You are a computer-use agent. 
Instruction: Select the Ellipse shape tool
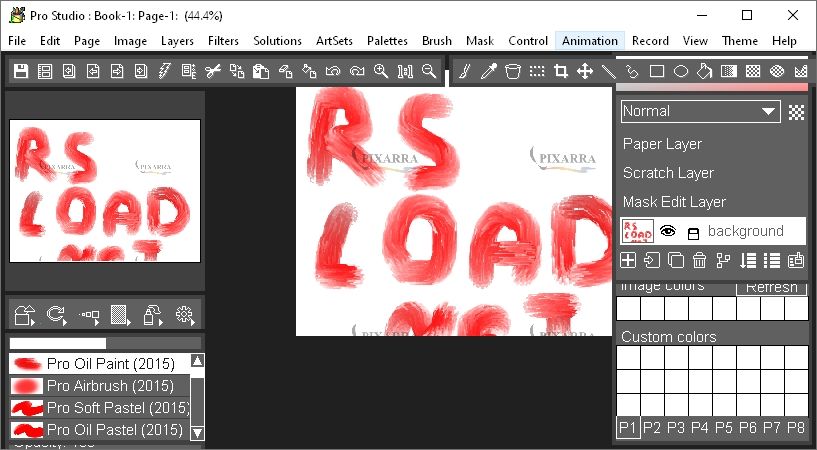click(680, 71)
